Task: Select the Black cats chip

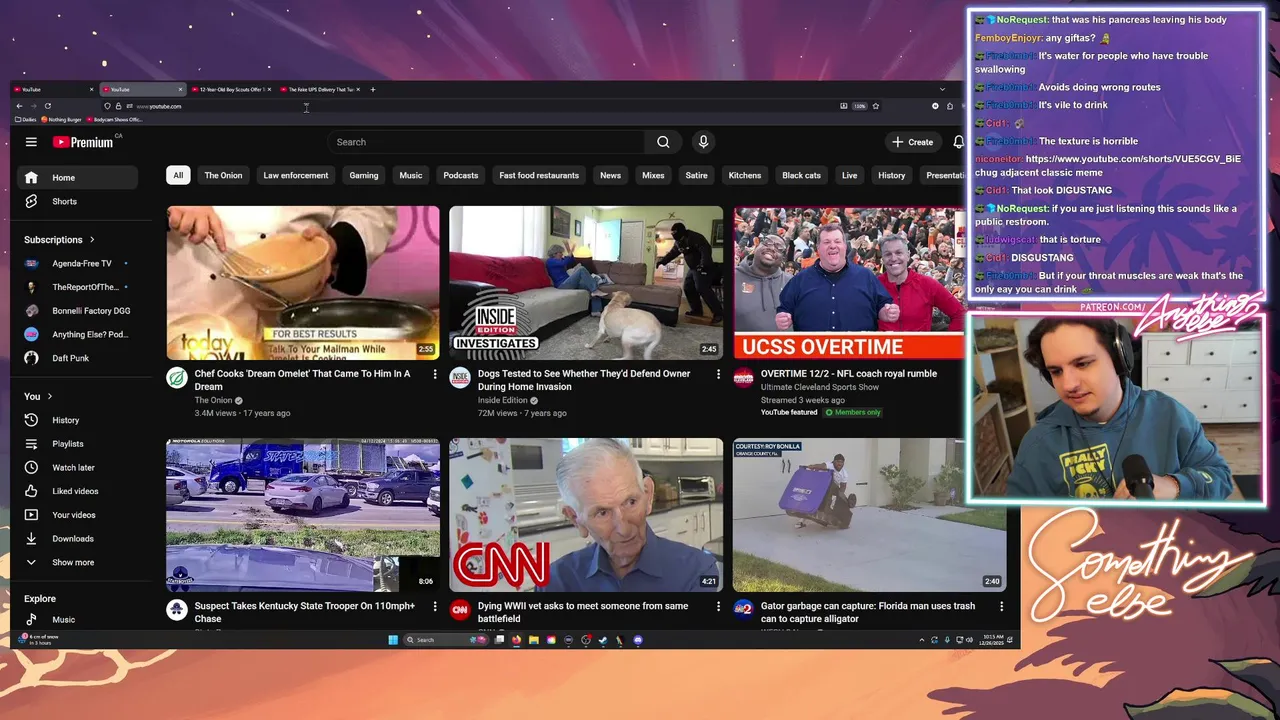Action: click(801, 175)
